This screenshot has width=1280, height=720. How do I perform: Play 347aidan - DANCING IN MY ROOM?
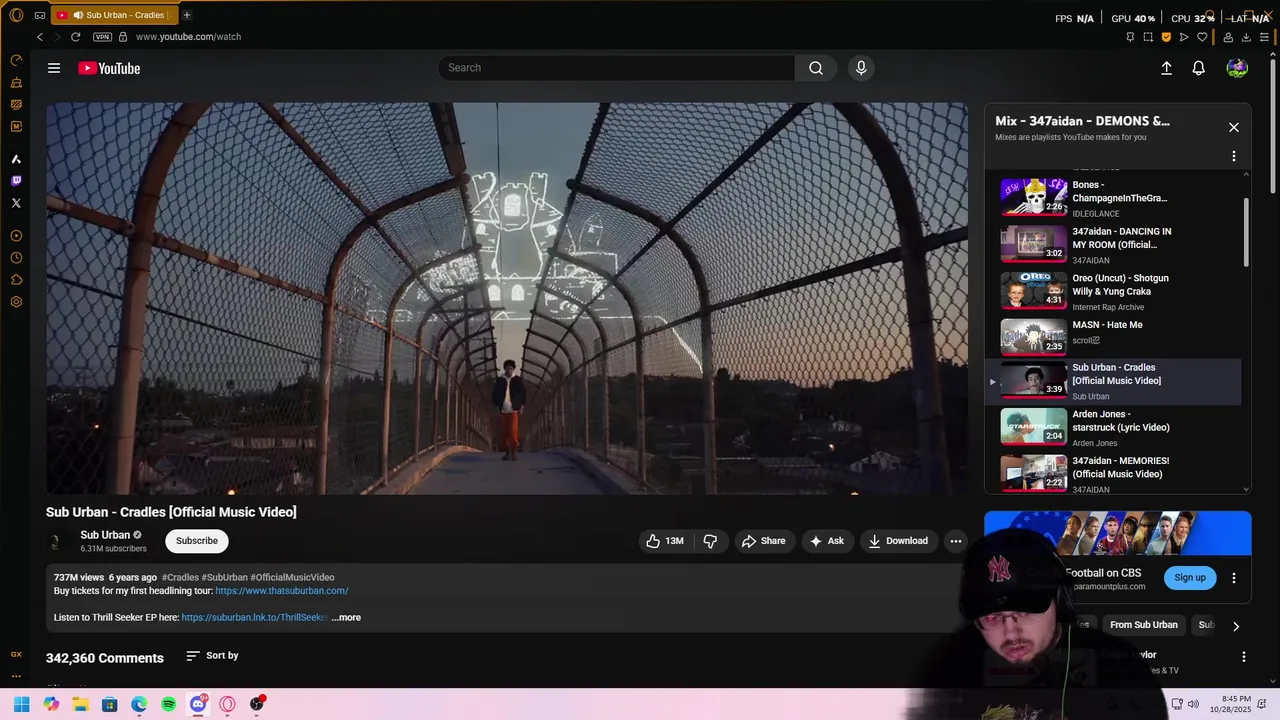point(1113,244)
